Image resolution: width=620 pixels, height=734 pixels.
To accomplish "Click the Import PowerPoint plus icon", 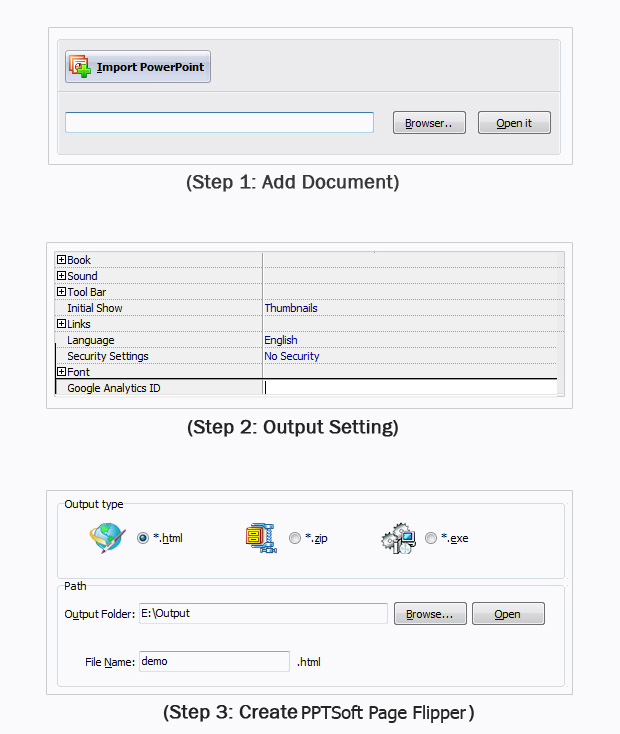I will [80, 66].
